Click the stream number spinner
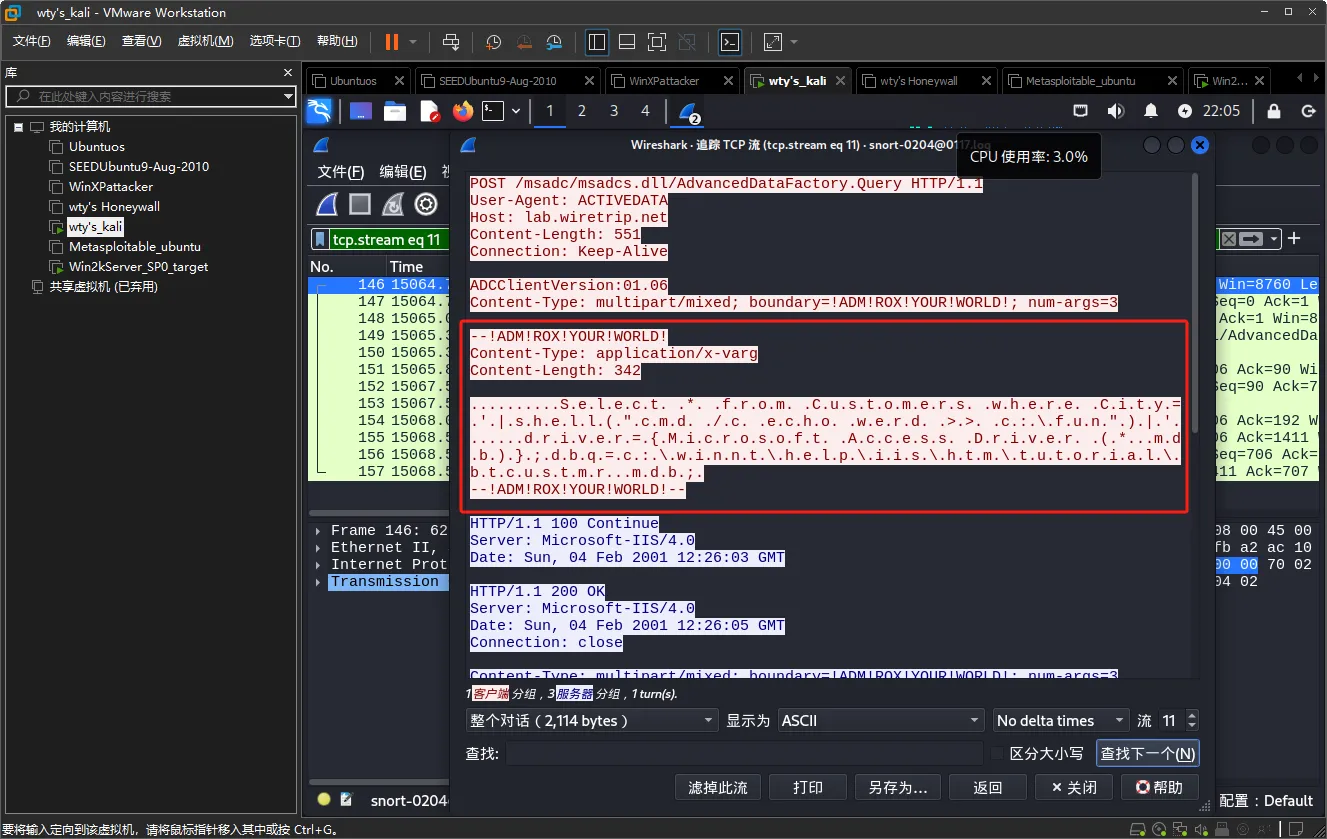 coord(1178,720)
